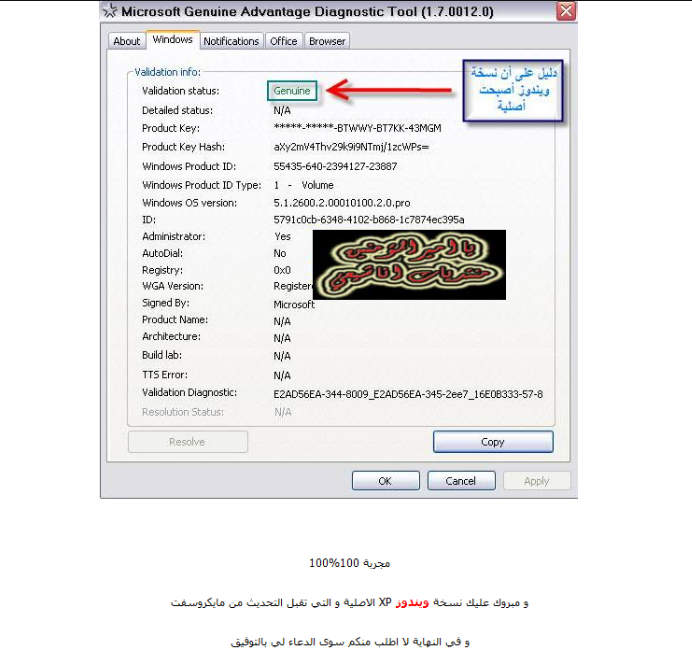
Task: Click the Windows OS version label
Action: [189, 203]
